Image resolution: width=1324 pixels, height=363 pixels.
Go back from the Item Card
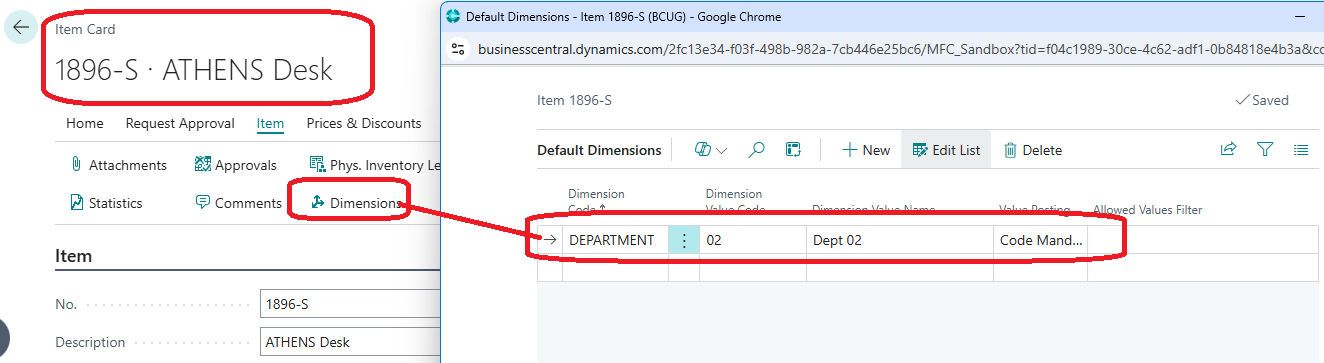20,28
